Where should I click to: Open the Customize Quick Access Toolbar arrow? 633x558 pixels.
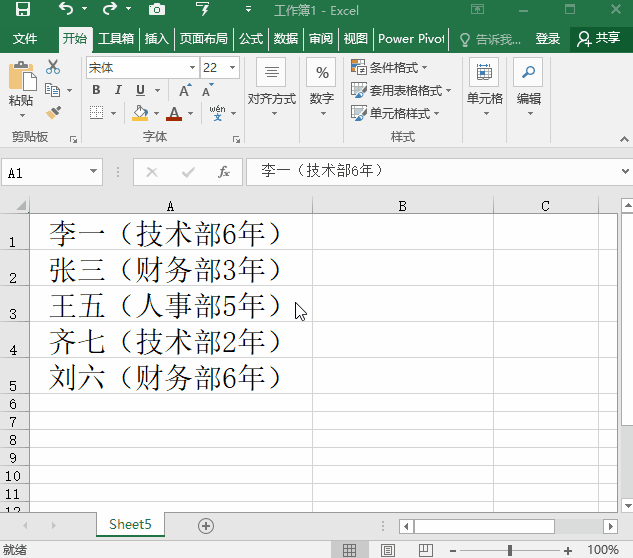coord(249,9)
